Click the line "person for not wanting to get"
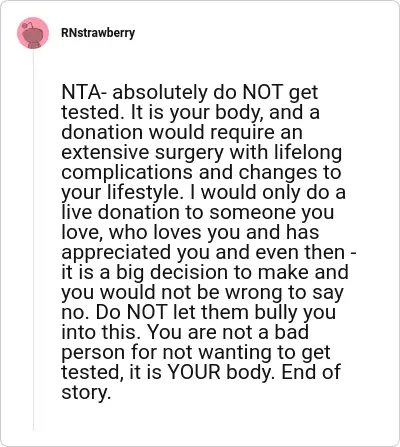This screenshot has width=400, height=447. pyautogui.click(x=196, y=352)
